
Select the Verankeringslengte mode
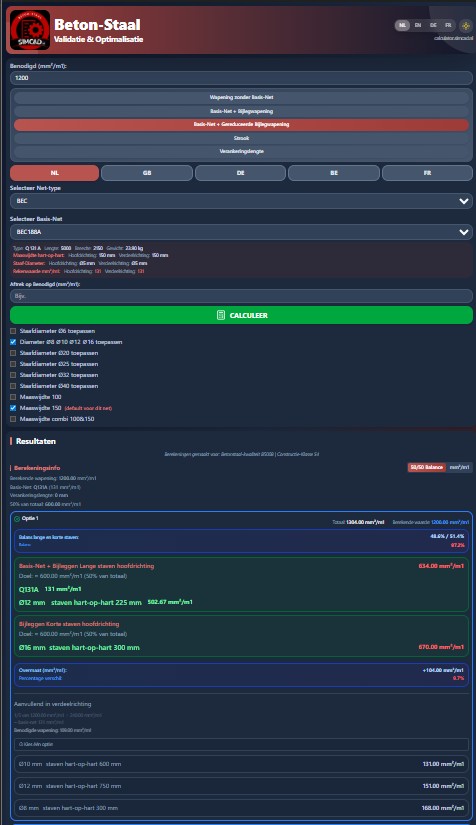pyautogui.click(x=241, y=152)
